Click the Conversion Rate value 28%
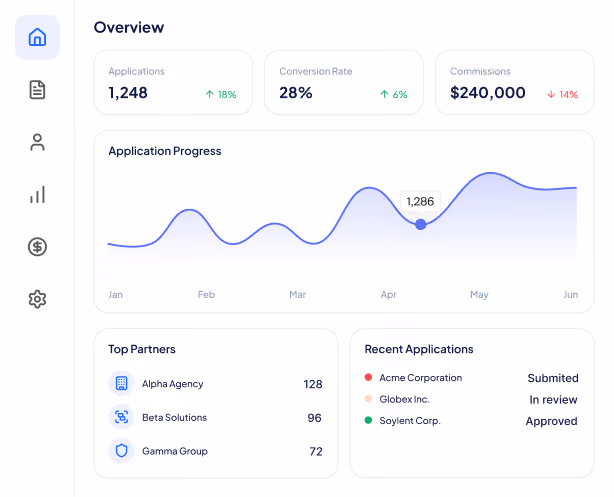The image size is (614, 497). pyautogui.click(x=296, y=93)
